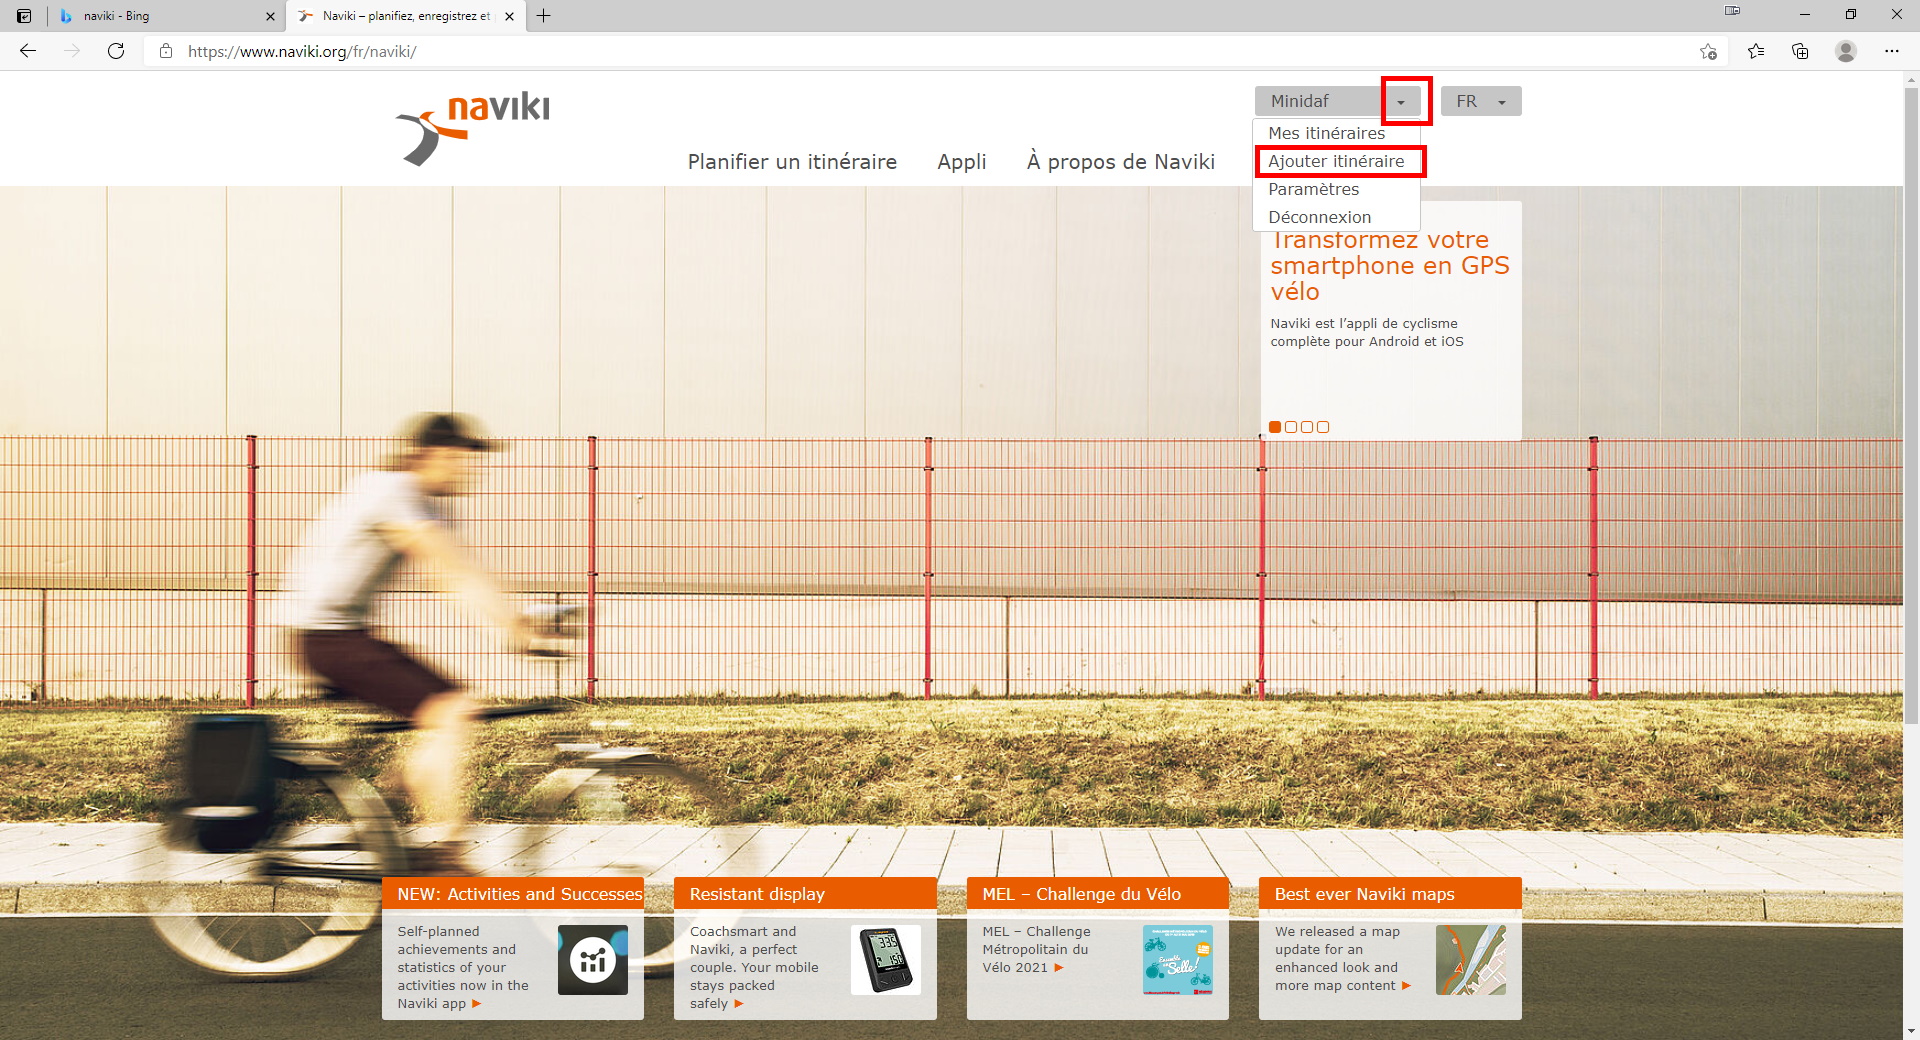This screenshot has width=1920, height=1040.
Task: Open Planifier un itinéraire page
Action: coord(791,162)
